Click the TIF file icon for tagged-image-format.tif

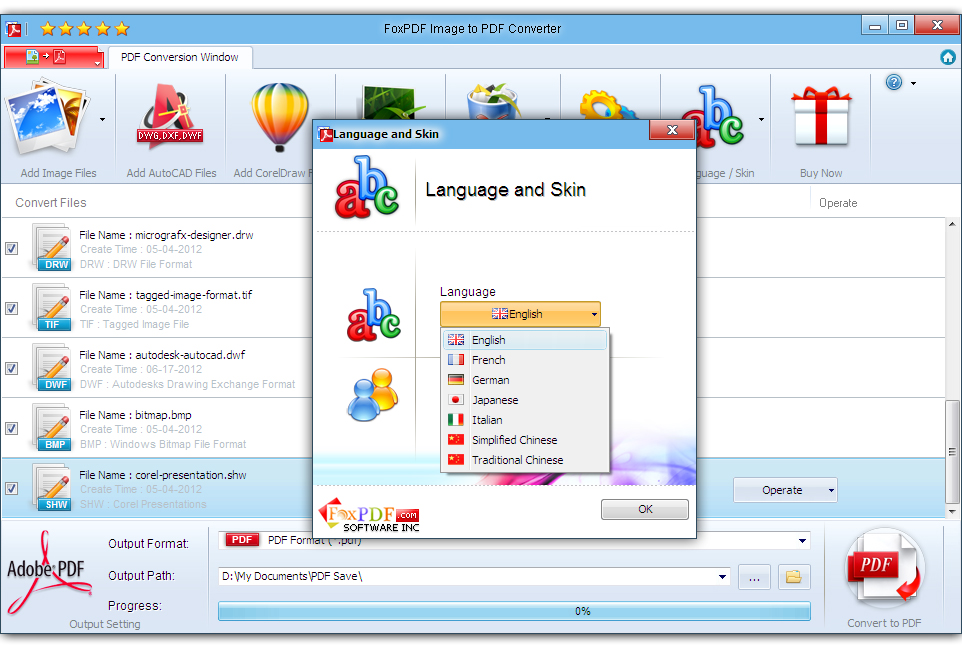(x=52, y=308)
